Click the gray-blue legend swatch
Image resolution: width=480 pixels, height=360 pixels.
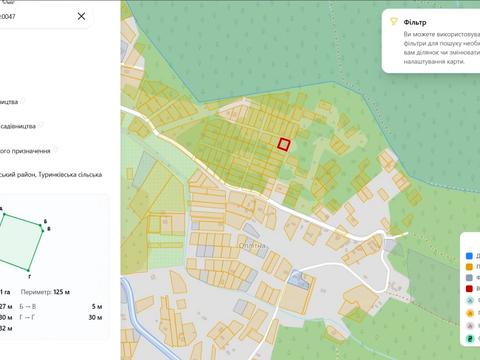469,278
